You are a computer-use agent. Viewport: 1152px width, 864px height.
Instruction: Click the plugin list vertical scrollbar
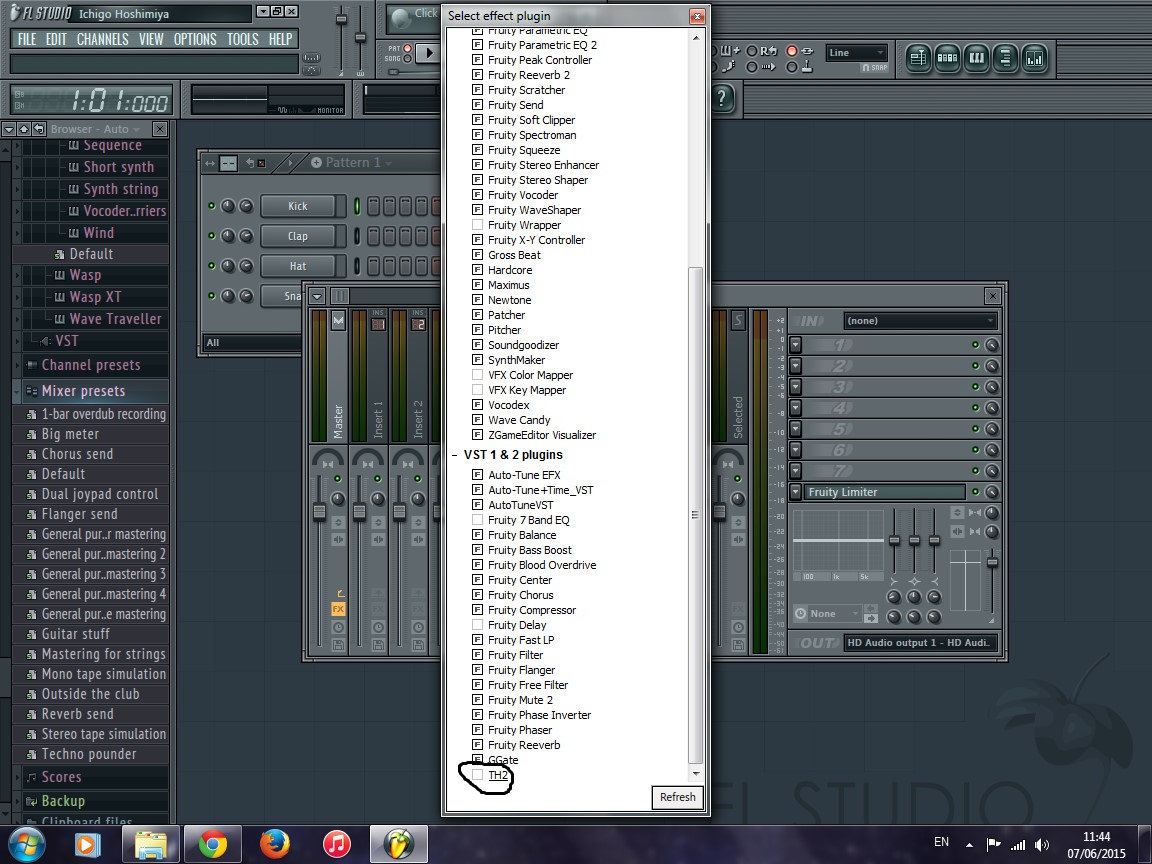[x=695, y=514]
